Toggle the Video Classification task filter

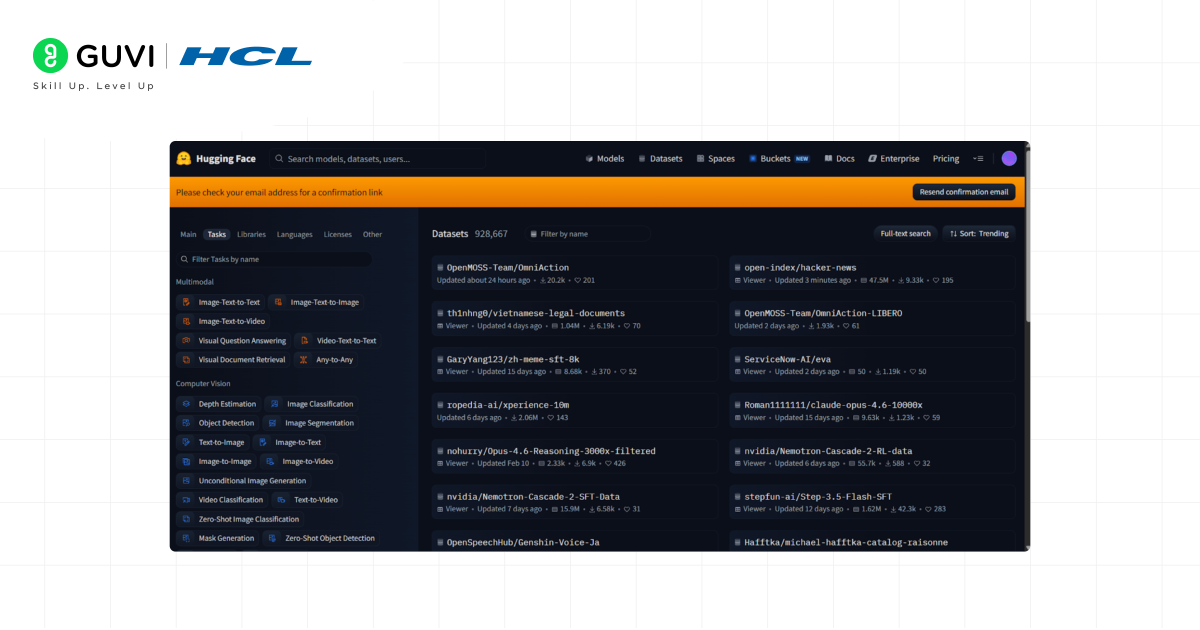221,499
